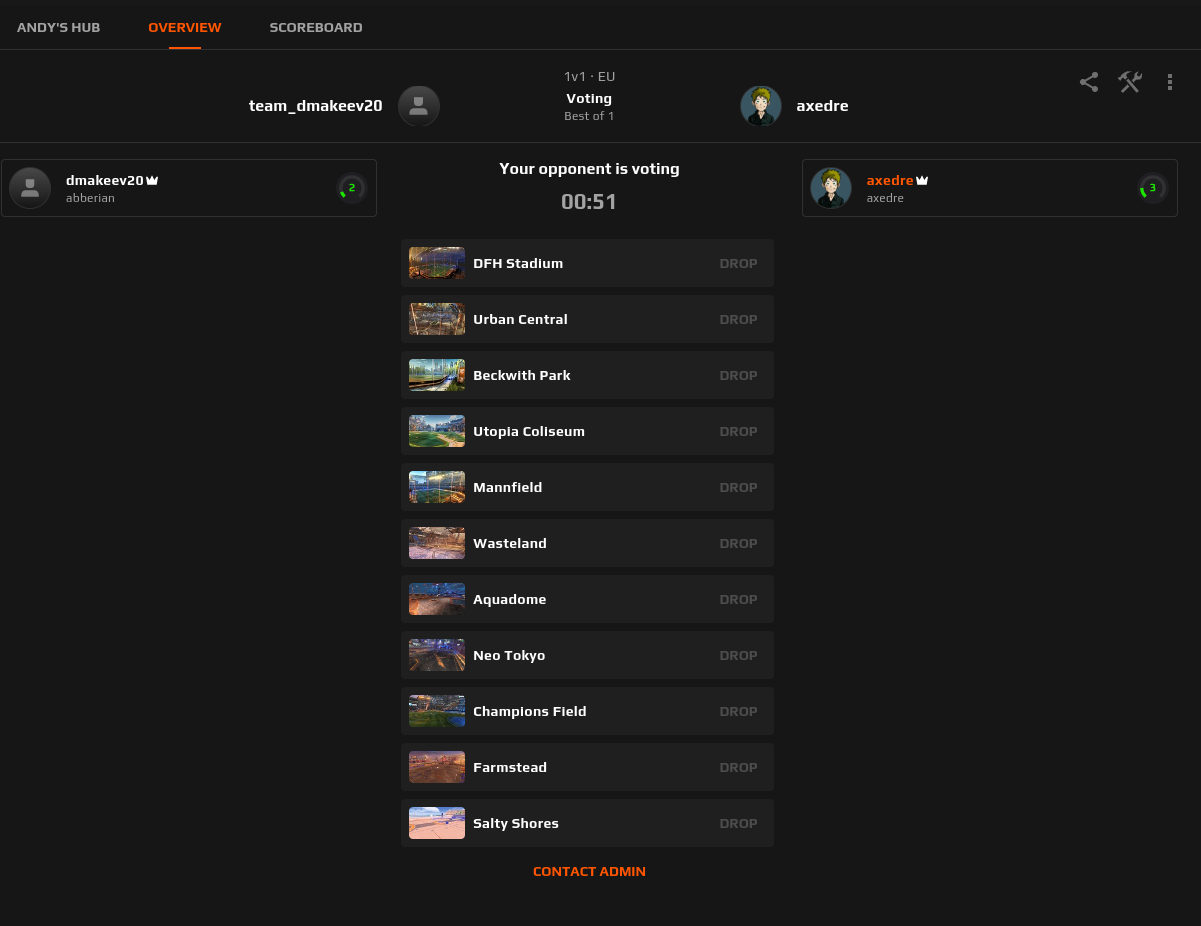Click the Contact Admin link
The image size is (1201, 926).
(x=589, y=872)
